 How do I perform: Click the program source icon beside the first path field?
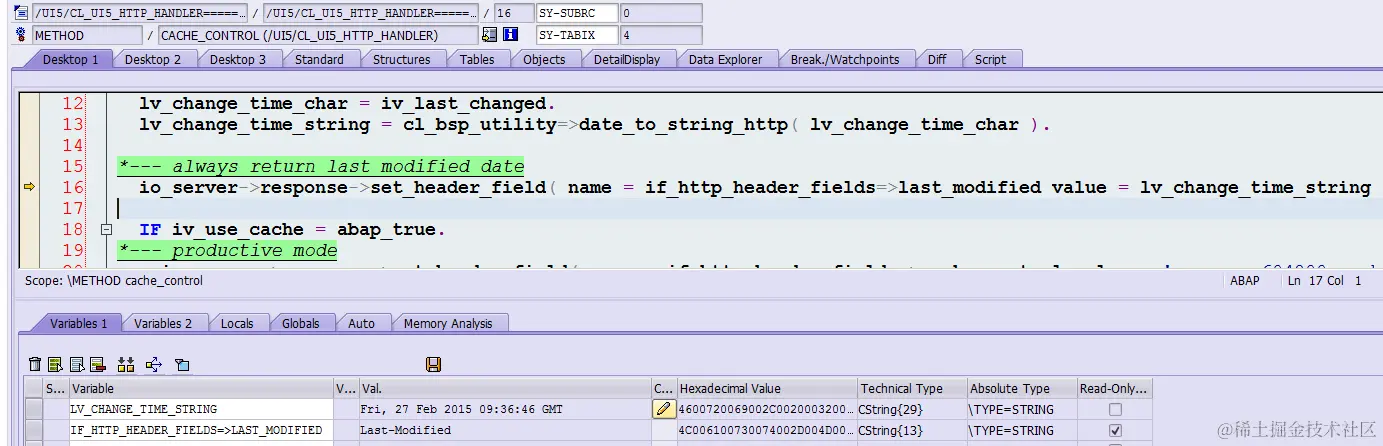(20, 14)
